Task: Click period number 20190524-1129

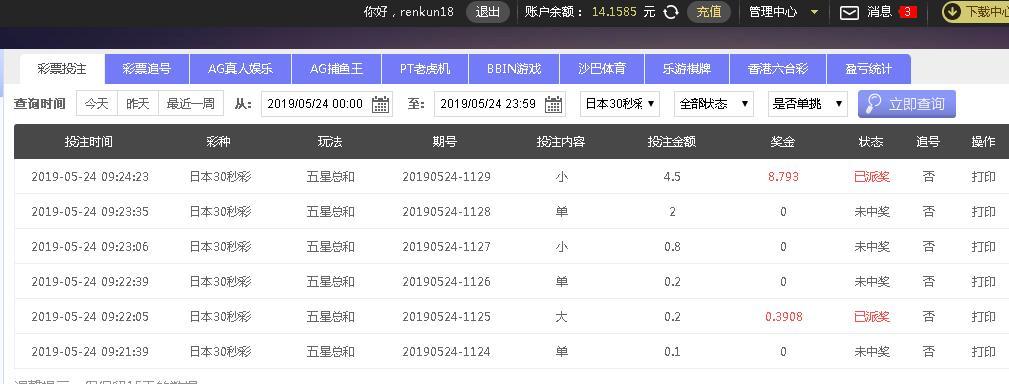Action: click(x=447, y=176)
